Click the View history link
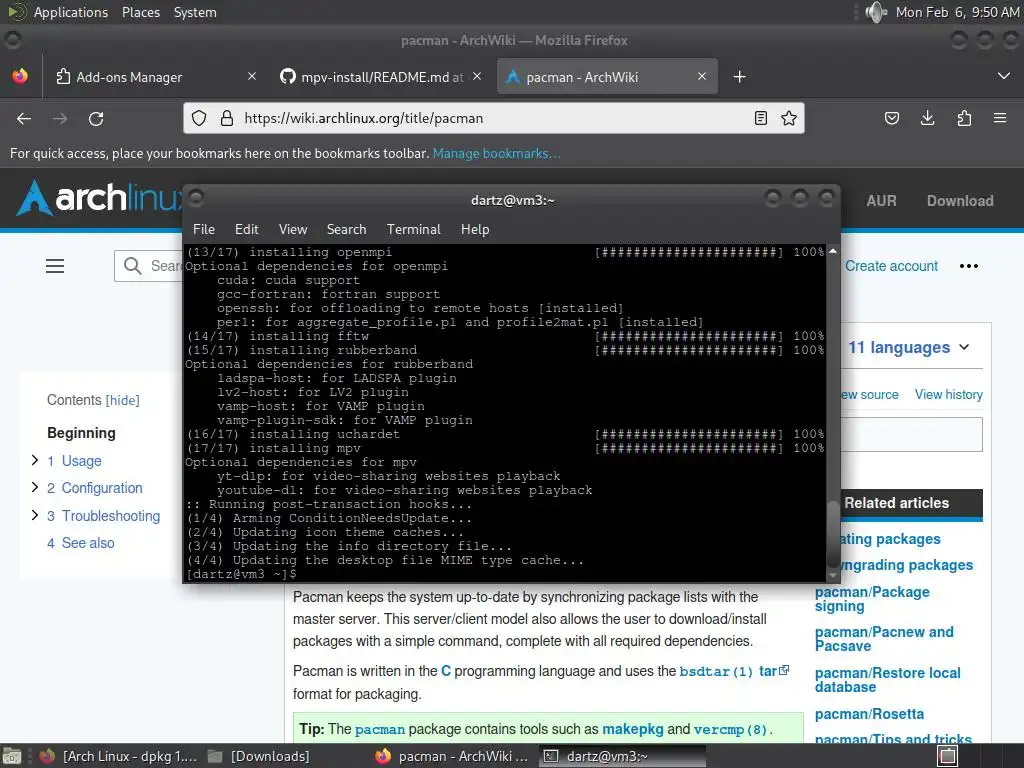The image size is (1024, 768). tap(948, 394)
